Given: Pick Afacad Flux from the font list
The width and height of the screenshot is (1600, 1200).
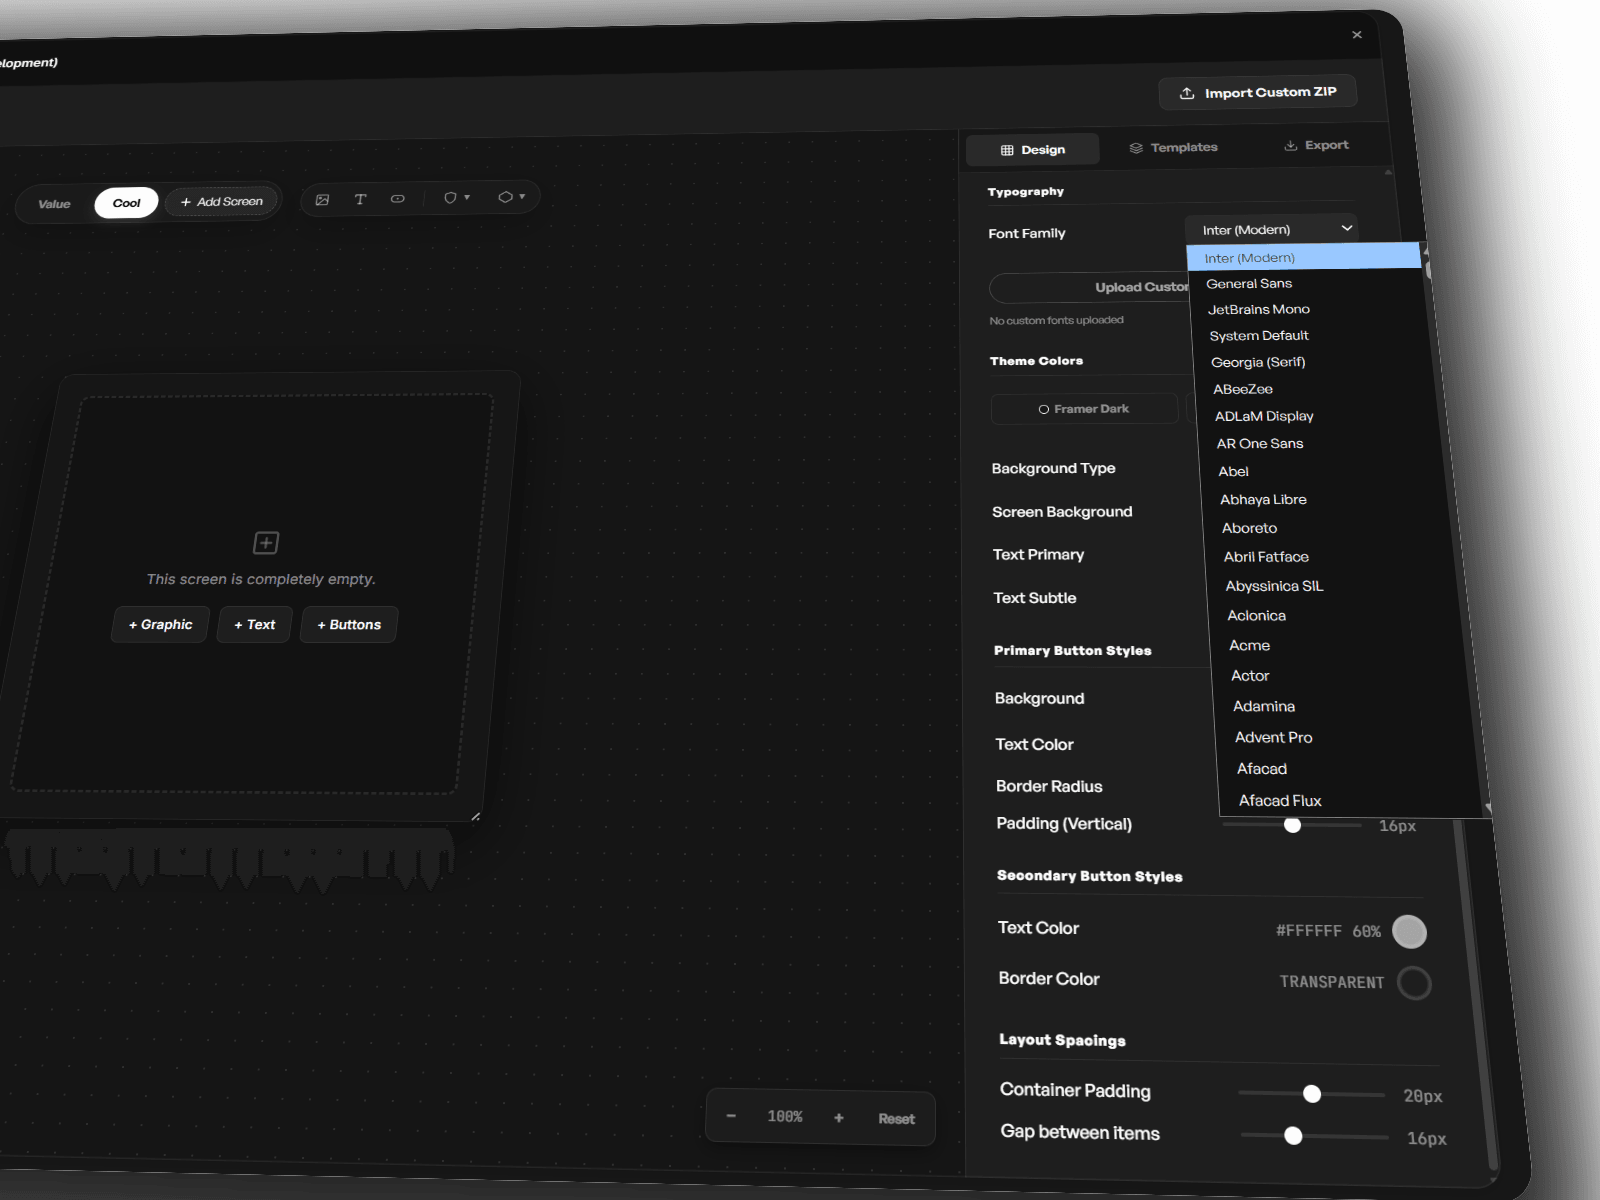Looking at the screenshot, I should (1280, 801).
